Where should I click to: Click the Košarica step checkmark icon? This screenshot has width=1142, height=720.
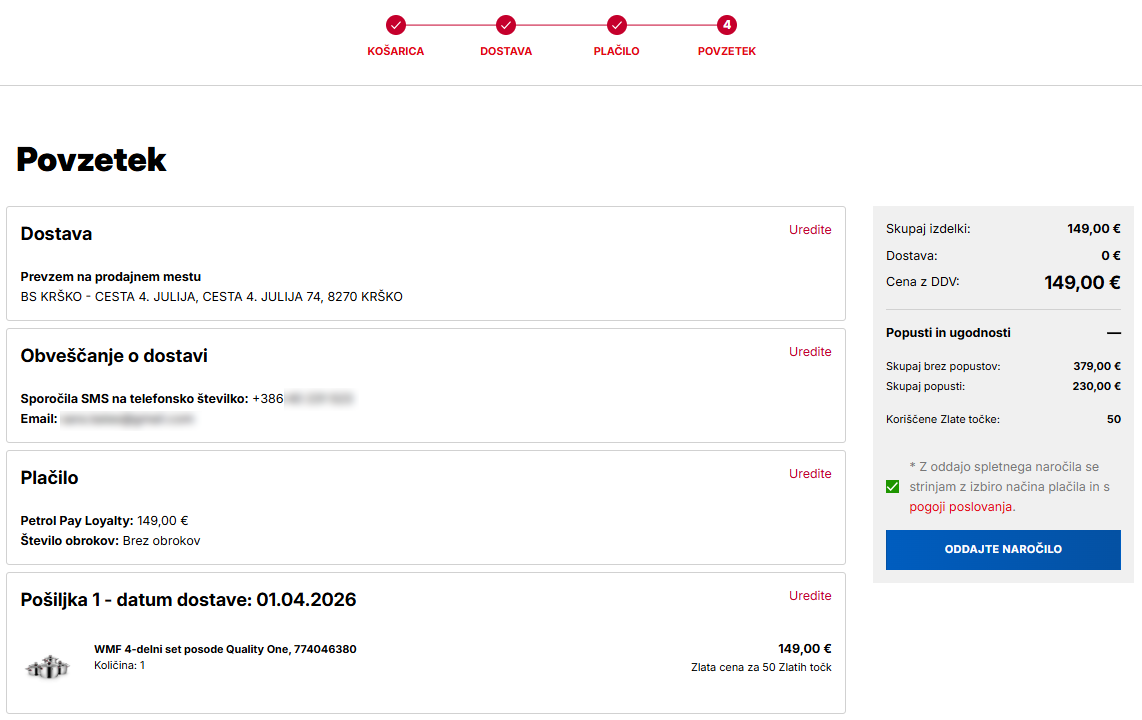click(396, 25)
